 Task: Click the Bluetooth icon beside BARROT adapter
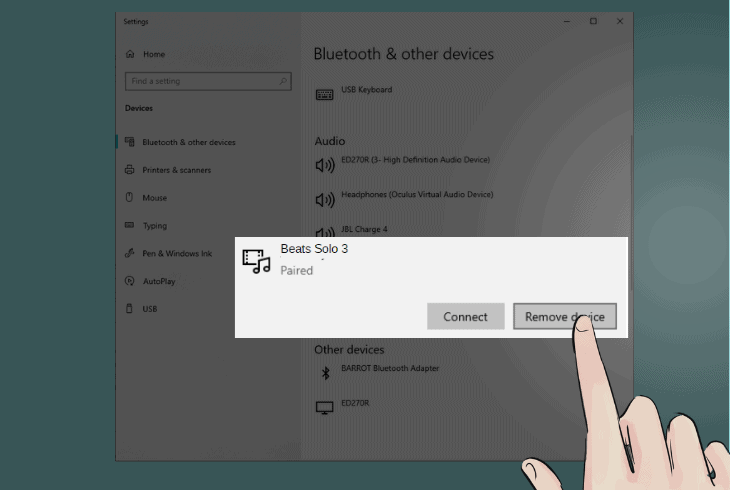coord(325,373)
